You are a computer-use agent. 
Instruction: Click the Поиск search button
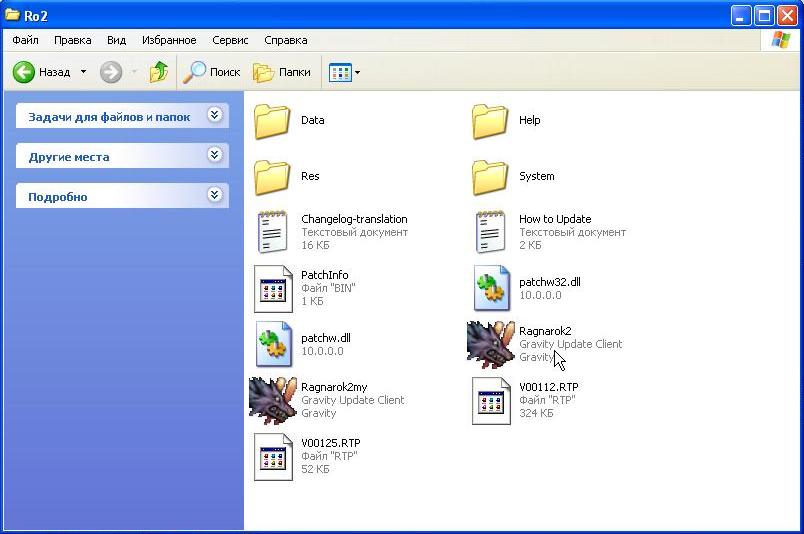(x=212, y=72)
